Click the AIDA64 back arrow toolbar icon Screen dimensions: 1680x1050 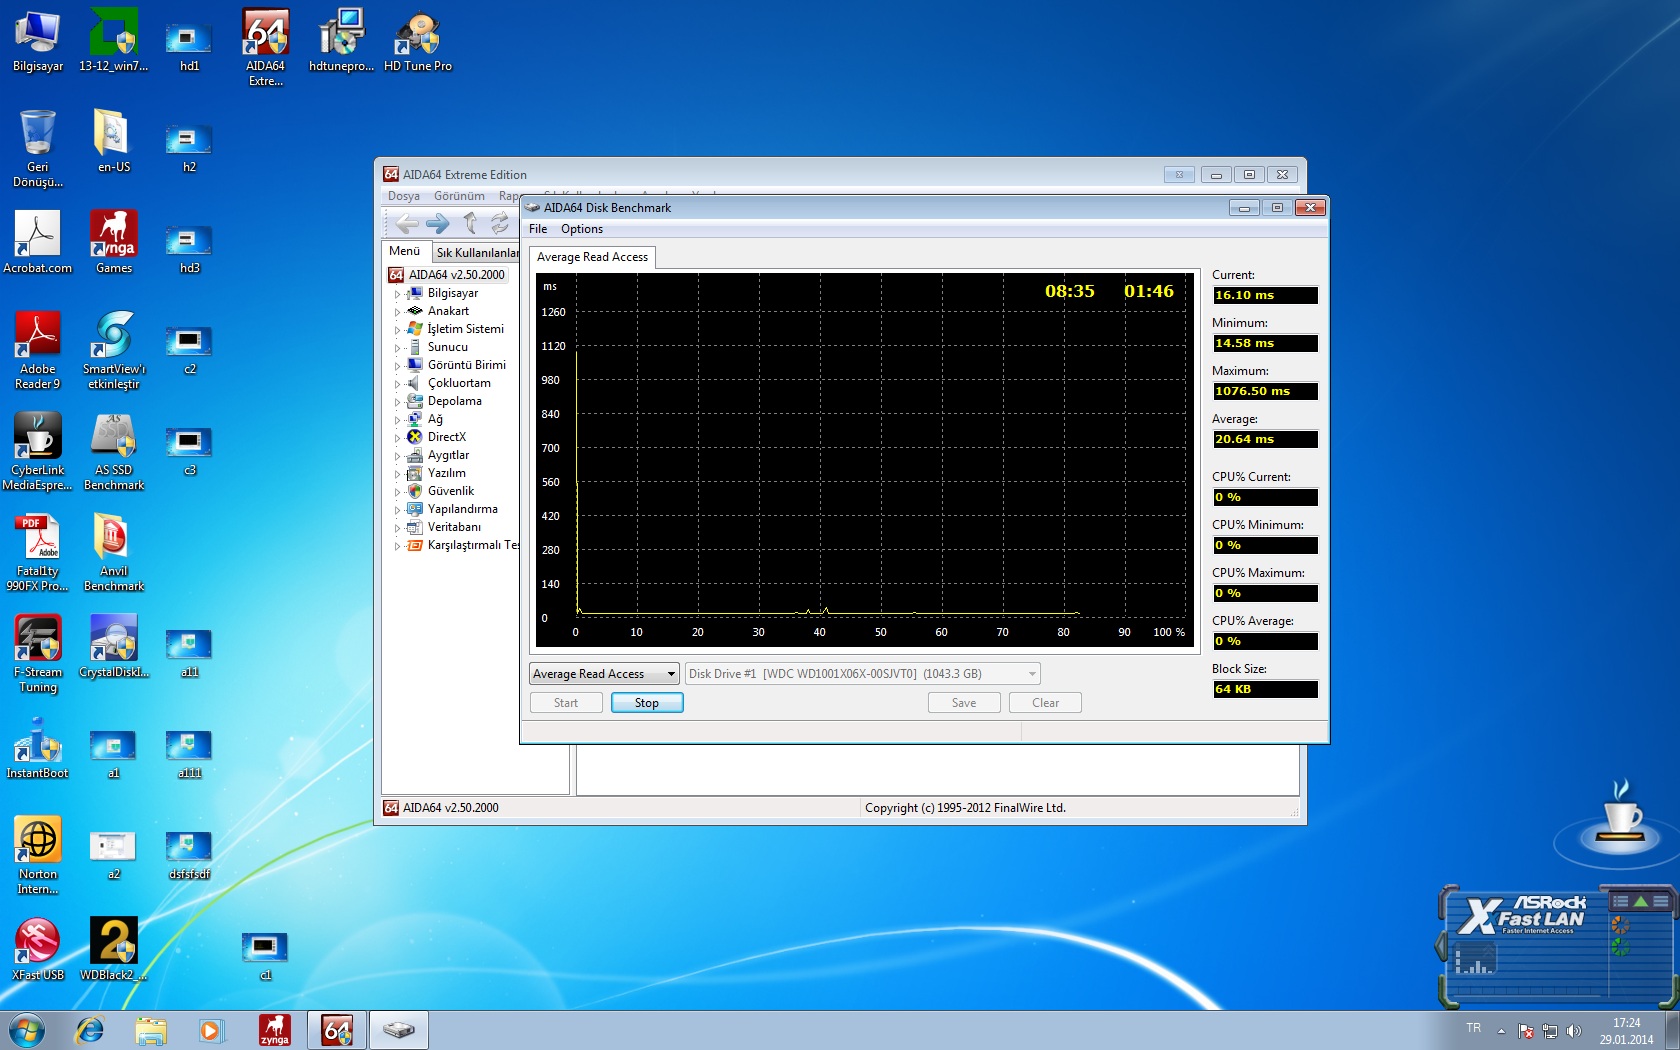click(407, 223)
